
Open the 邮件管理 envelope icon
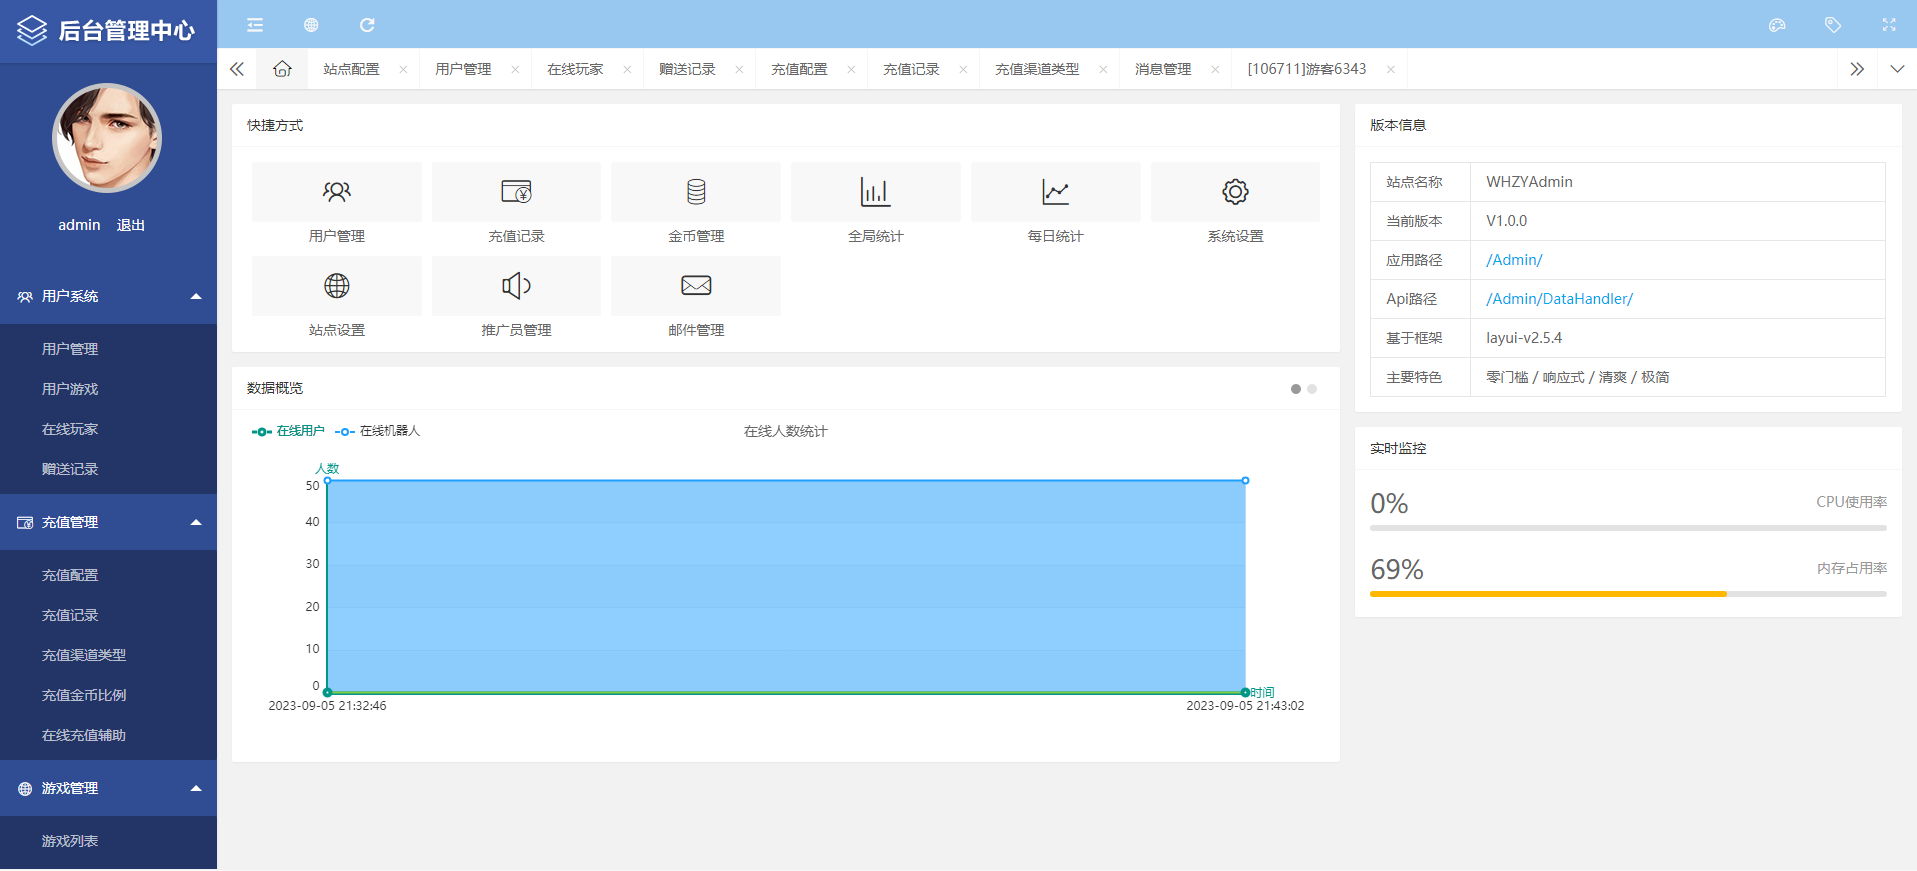696,286
